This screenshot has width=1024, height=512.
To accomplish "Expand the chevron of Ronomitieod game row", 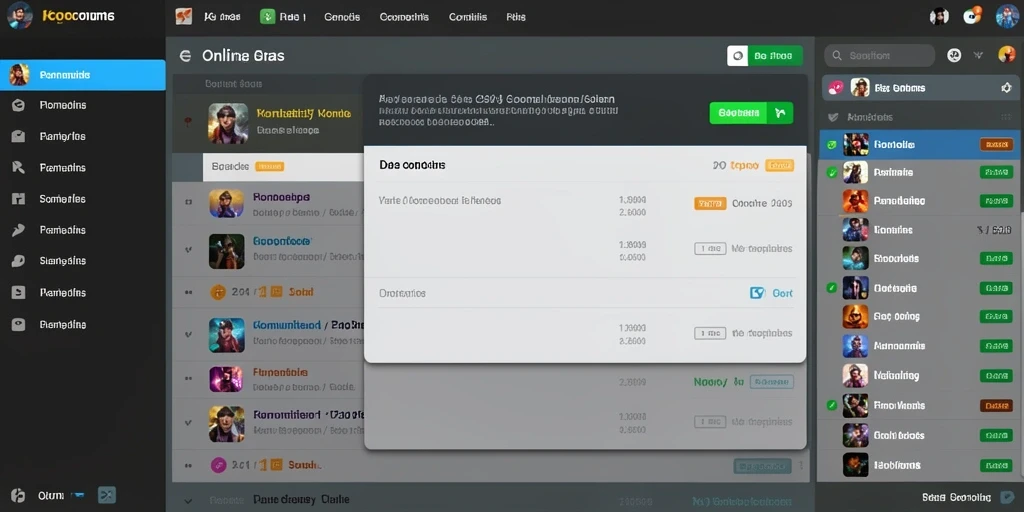I will (x=189, y=423).
